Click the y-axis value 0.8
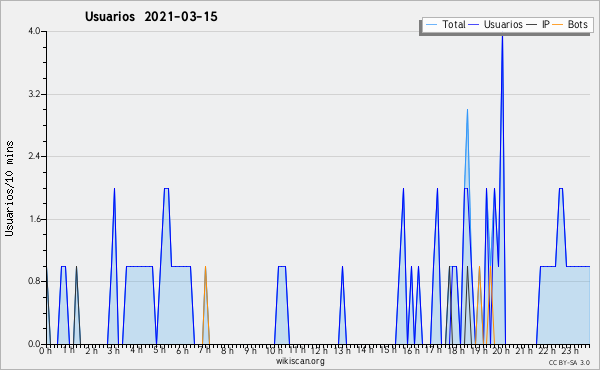The height and width of the screenshot is (370, 600). pyautogui.click(x=34, y=282)
